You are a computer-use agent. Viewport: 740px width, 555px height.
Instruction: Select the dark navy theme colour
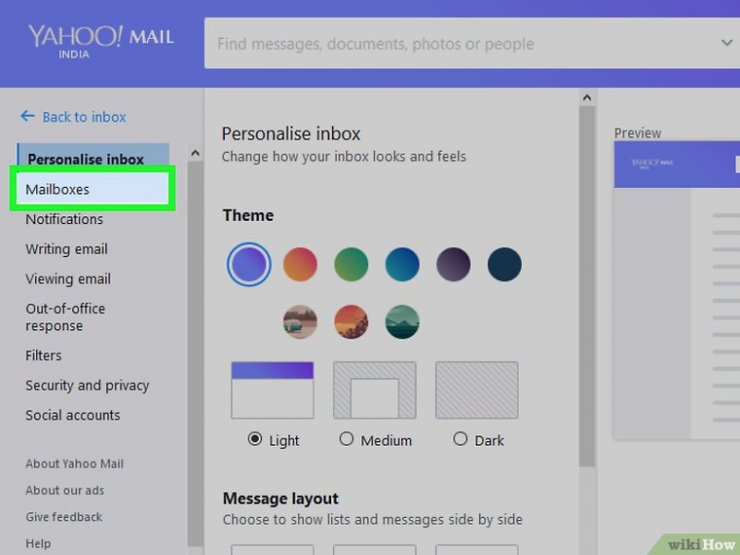(x=505, y=264)
